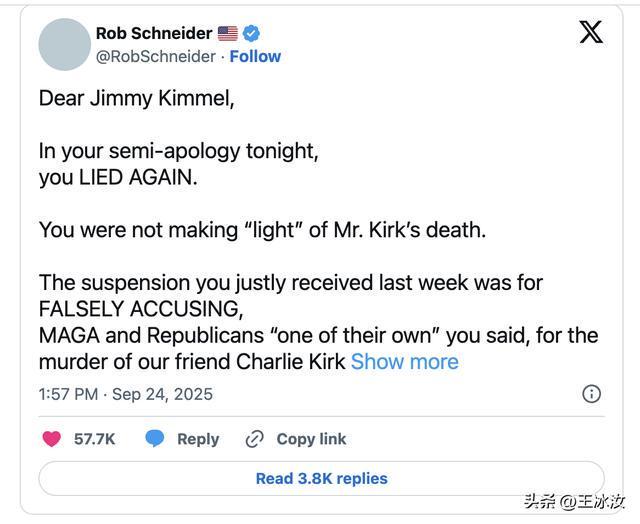Follow the RobSchneider account
The width and height of the screenshot is (640, 524).
point(255,56)
